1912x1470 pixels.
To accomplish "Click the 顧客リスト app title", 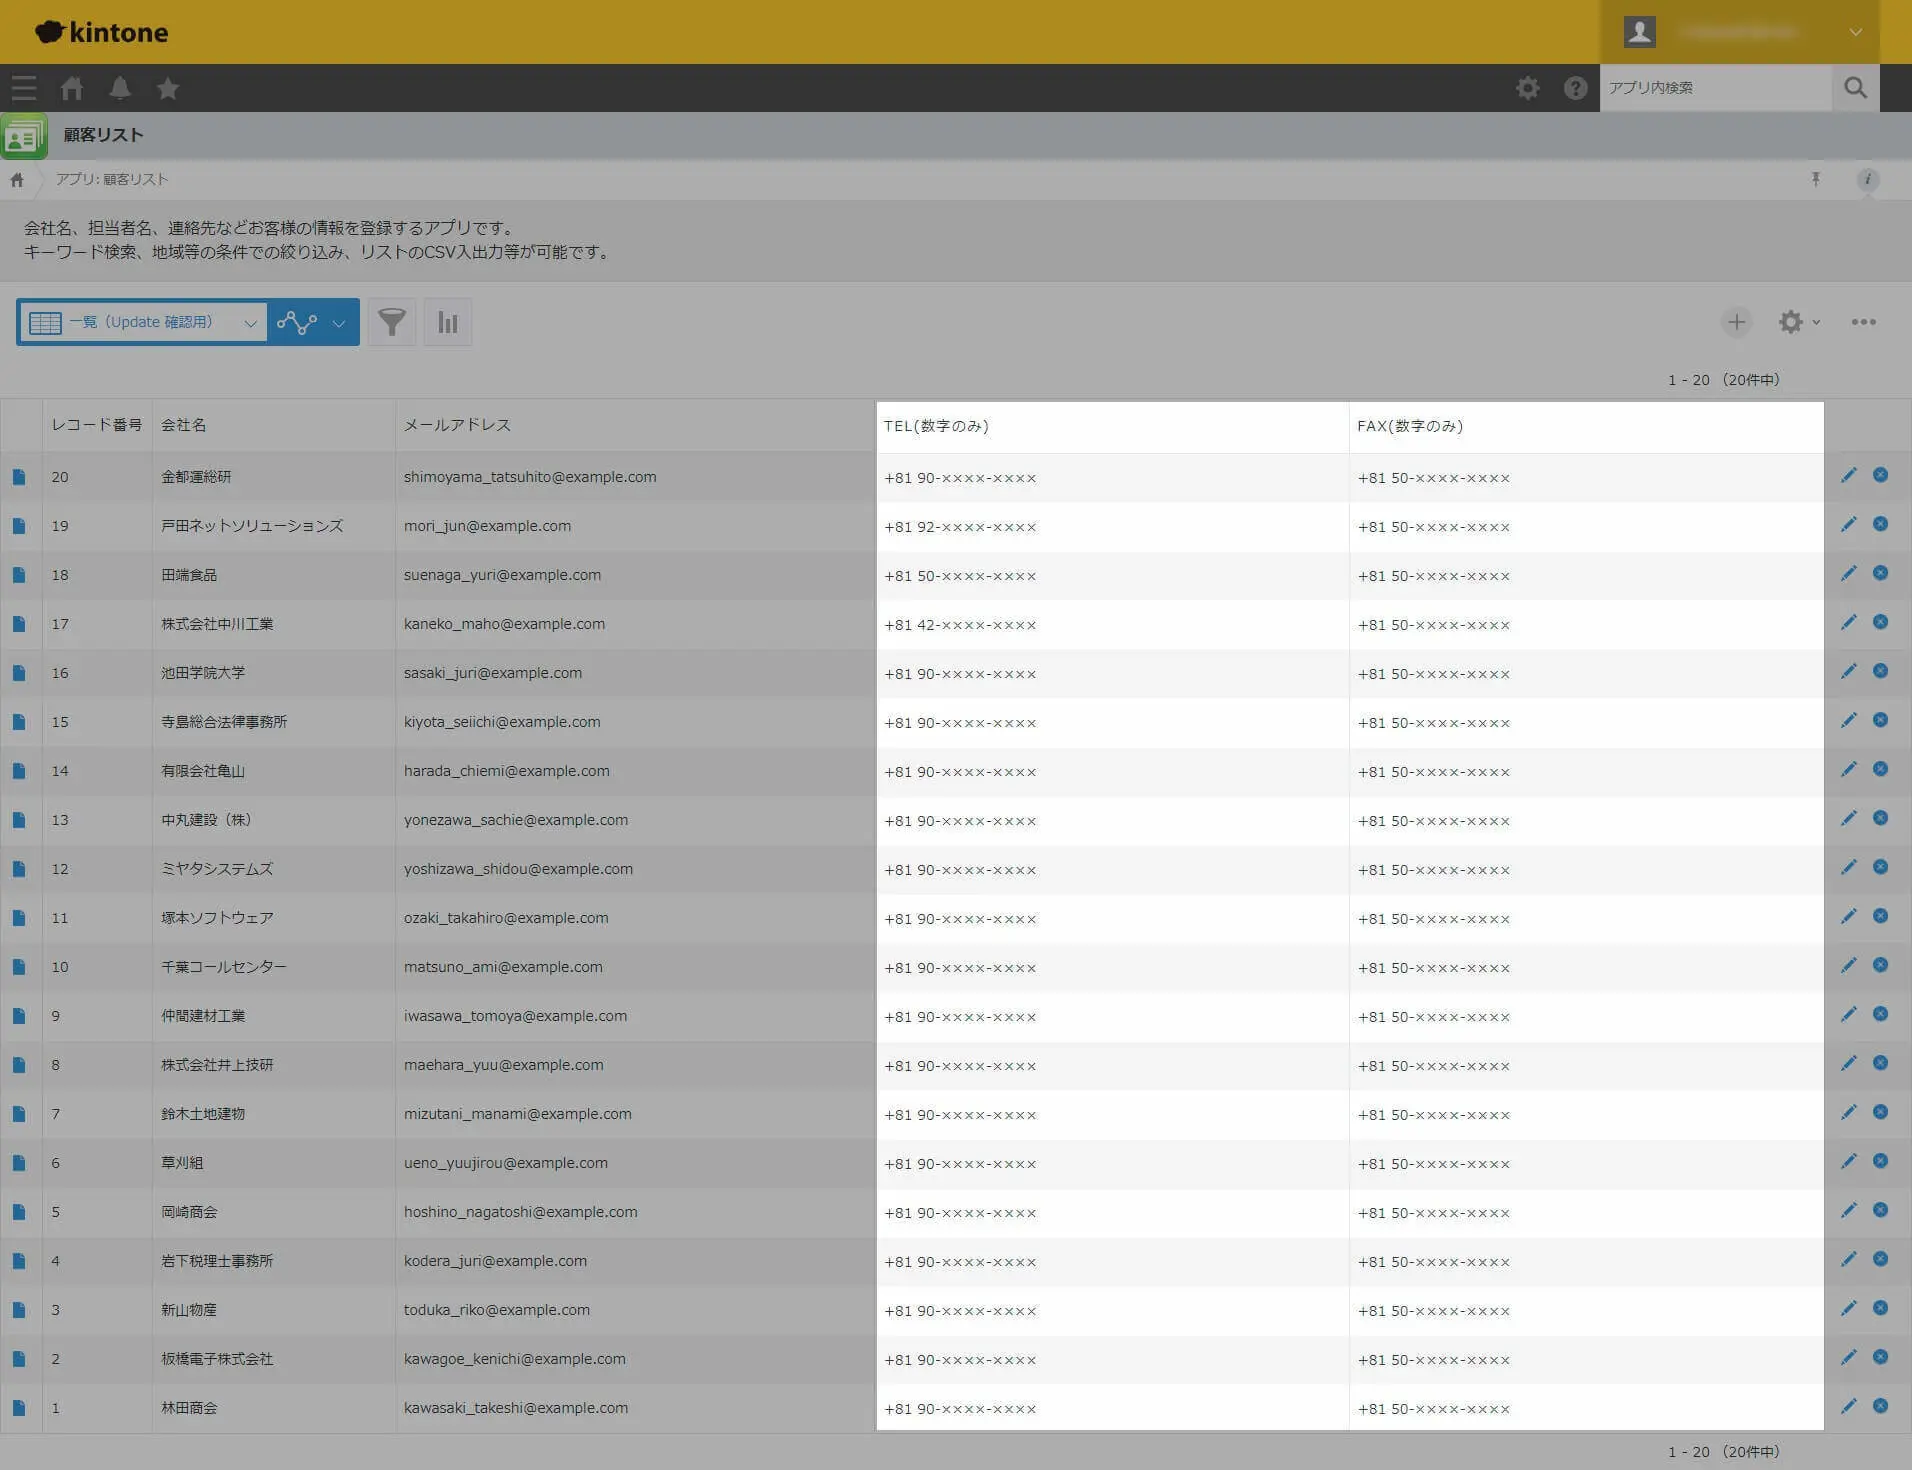I will tap(104, 135).
